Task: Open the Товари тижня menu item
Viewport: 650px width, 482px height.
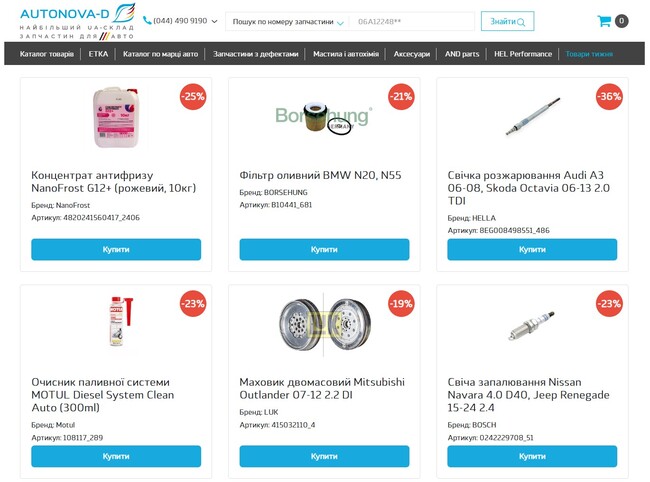Action: 589,54
